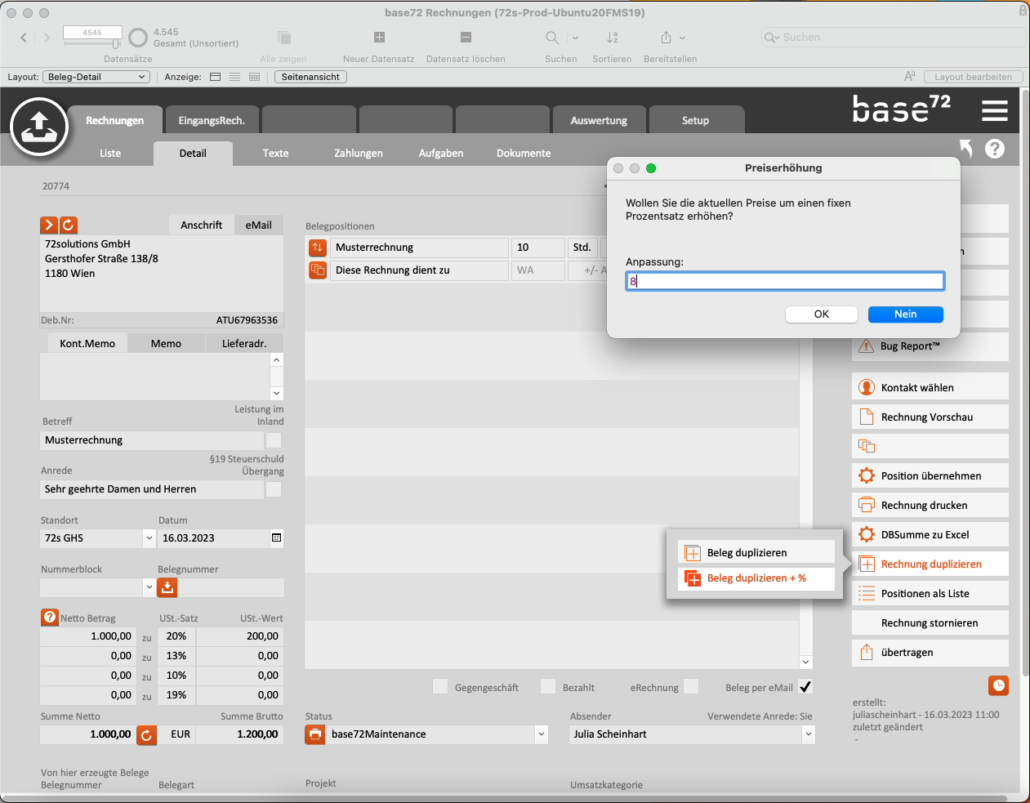The width and height of the screenshot is (1030, 803).
Task: Expand the Bereitstellen dropdown arrow
Action: coord(683,38)
